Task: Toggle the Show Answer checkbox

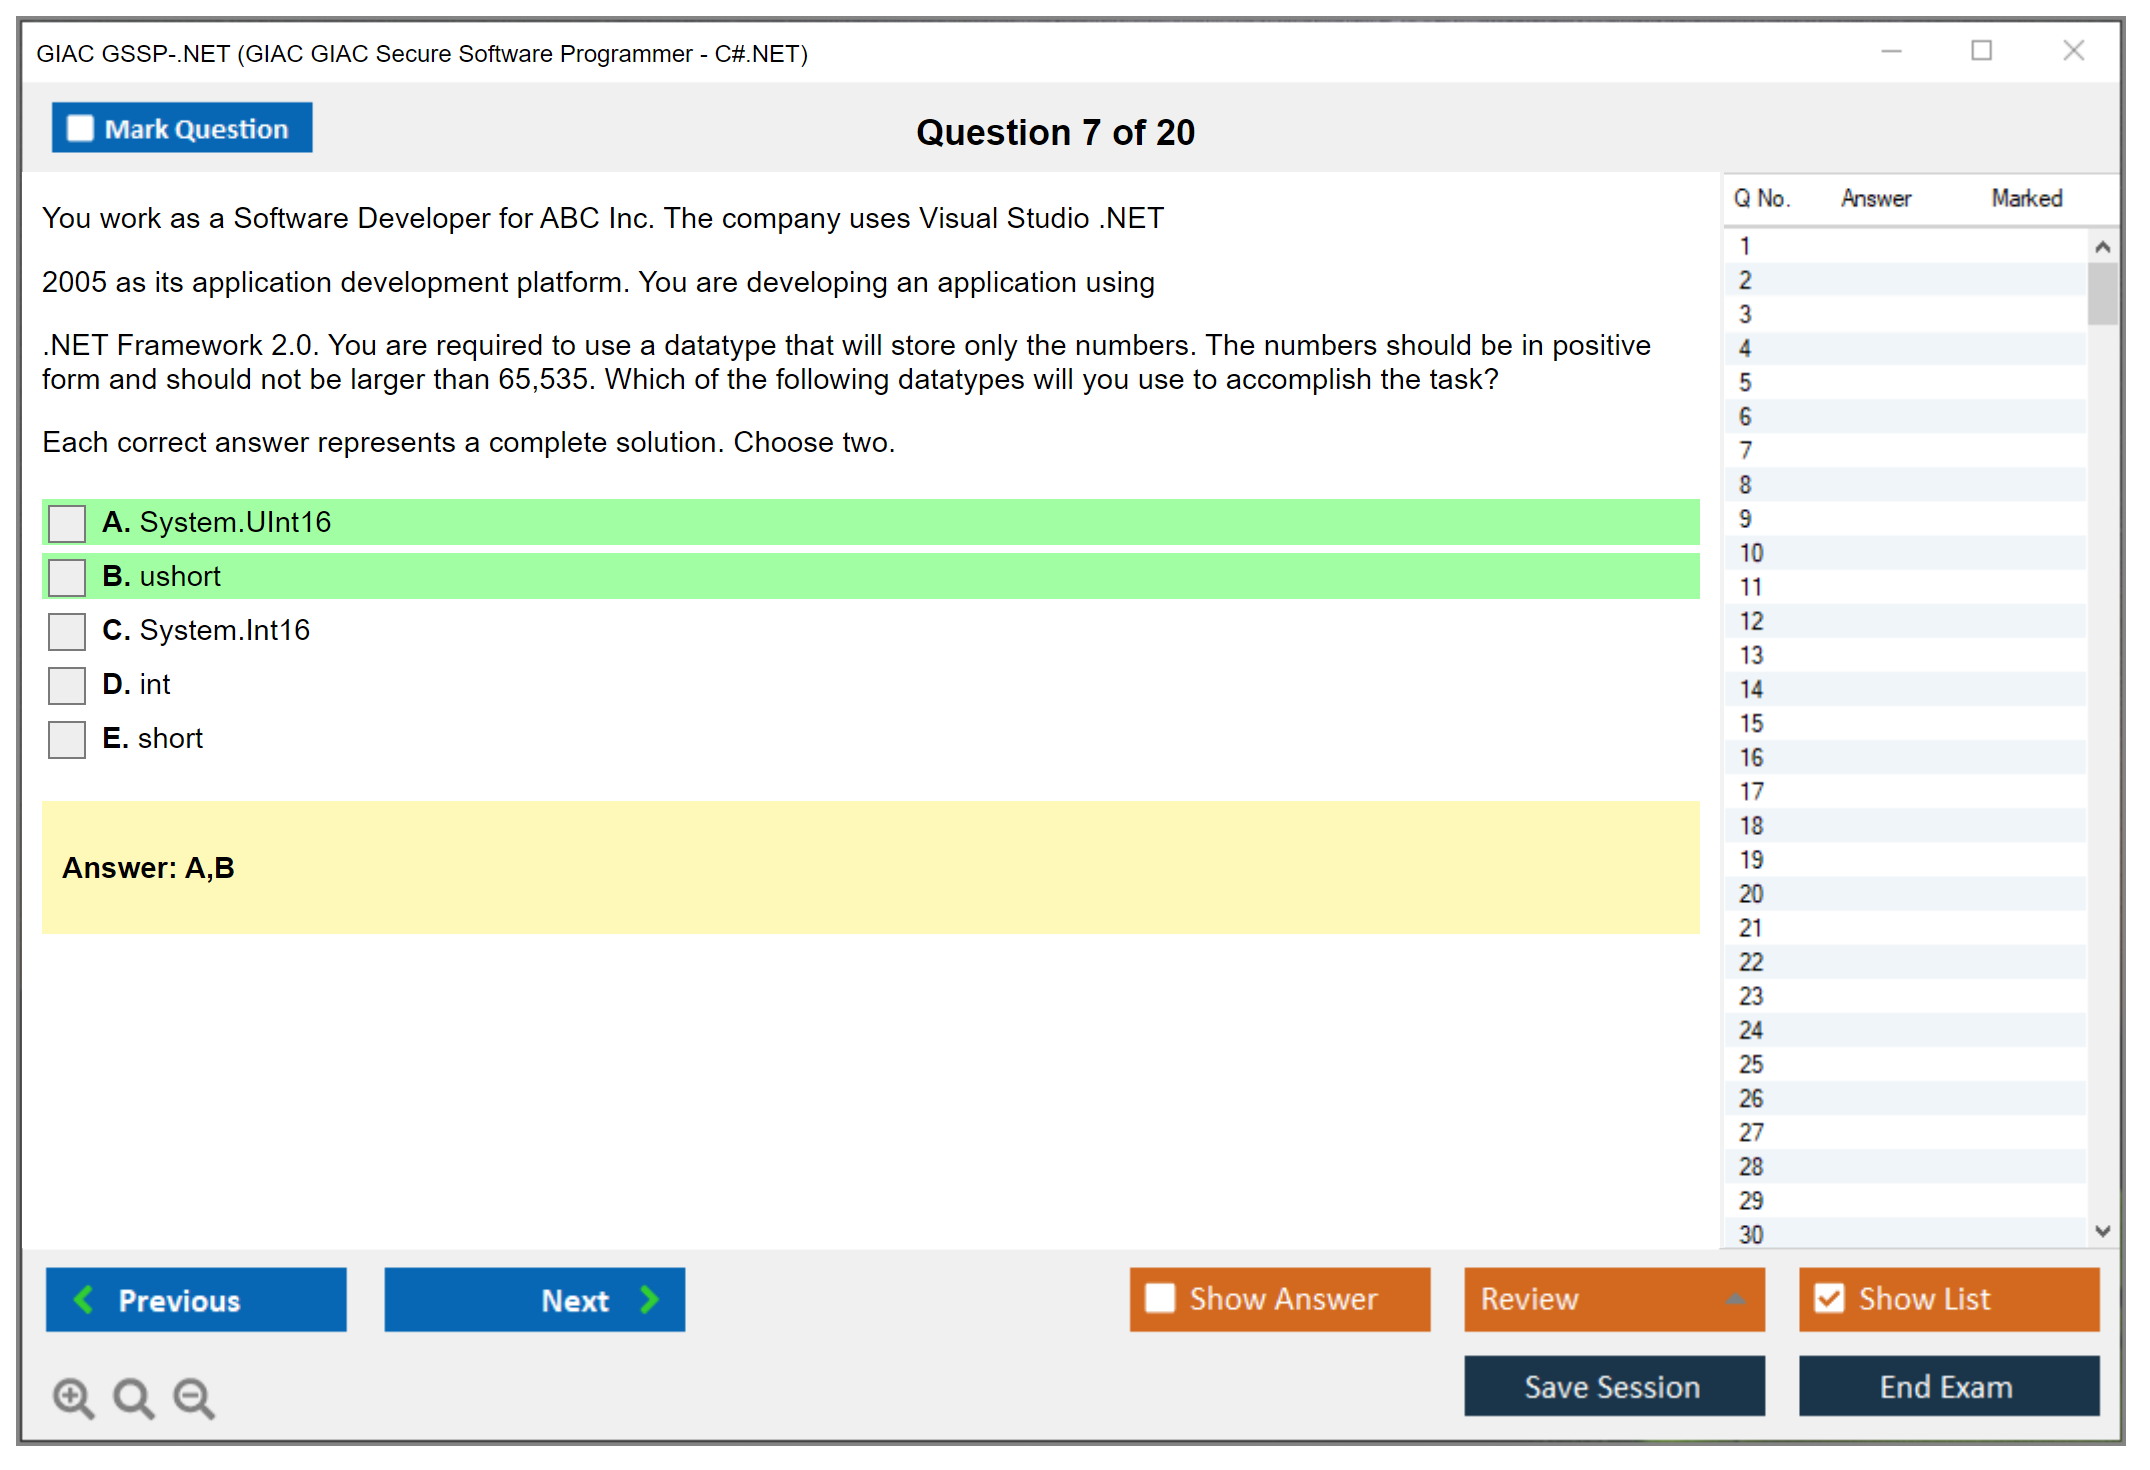Action: pos(1160,1298)
